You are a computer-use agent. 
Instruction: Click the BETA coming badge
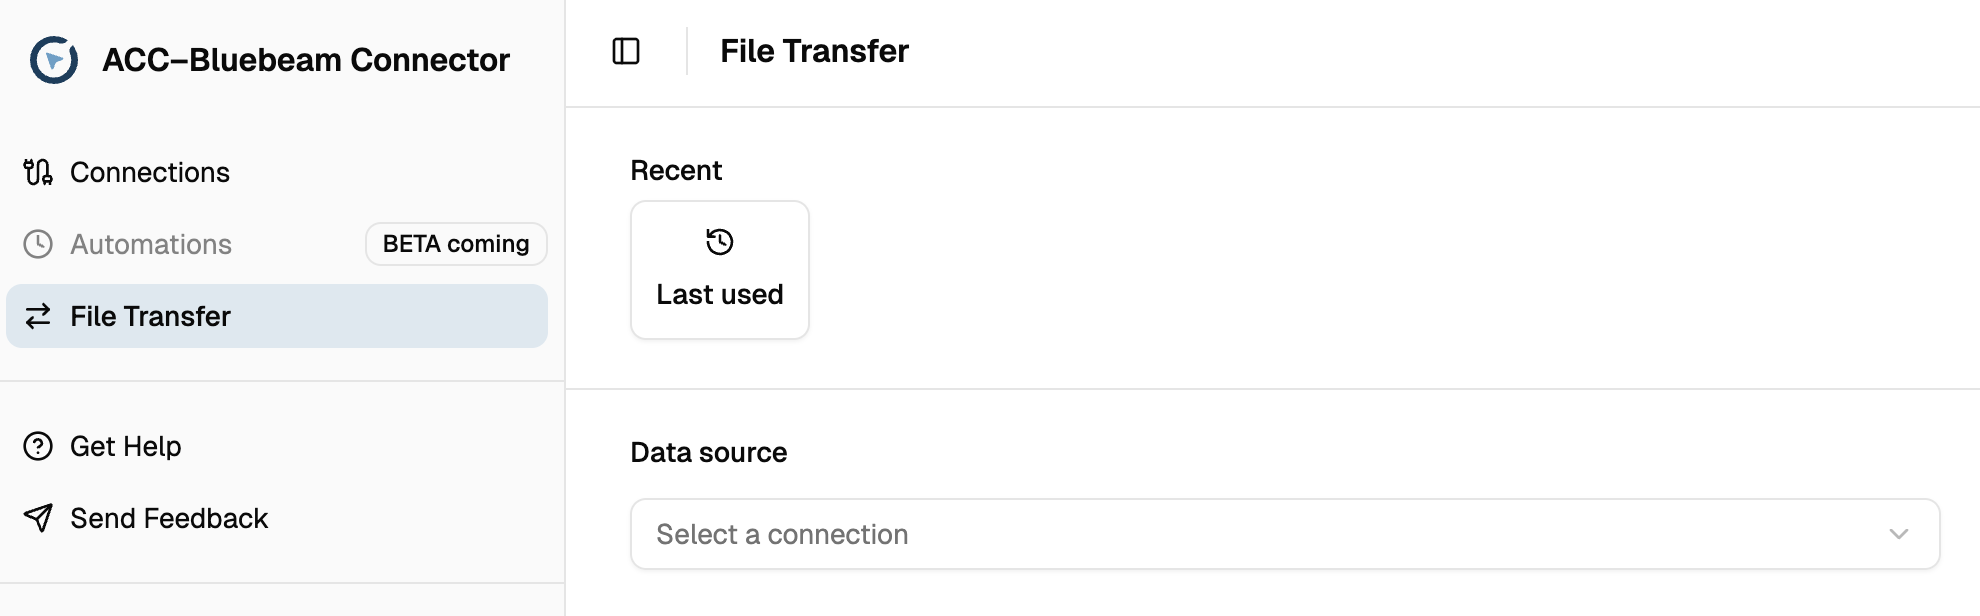[x=456, y=244]
